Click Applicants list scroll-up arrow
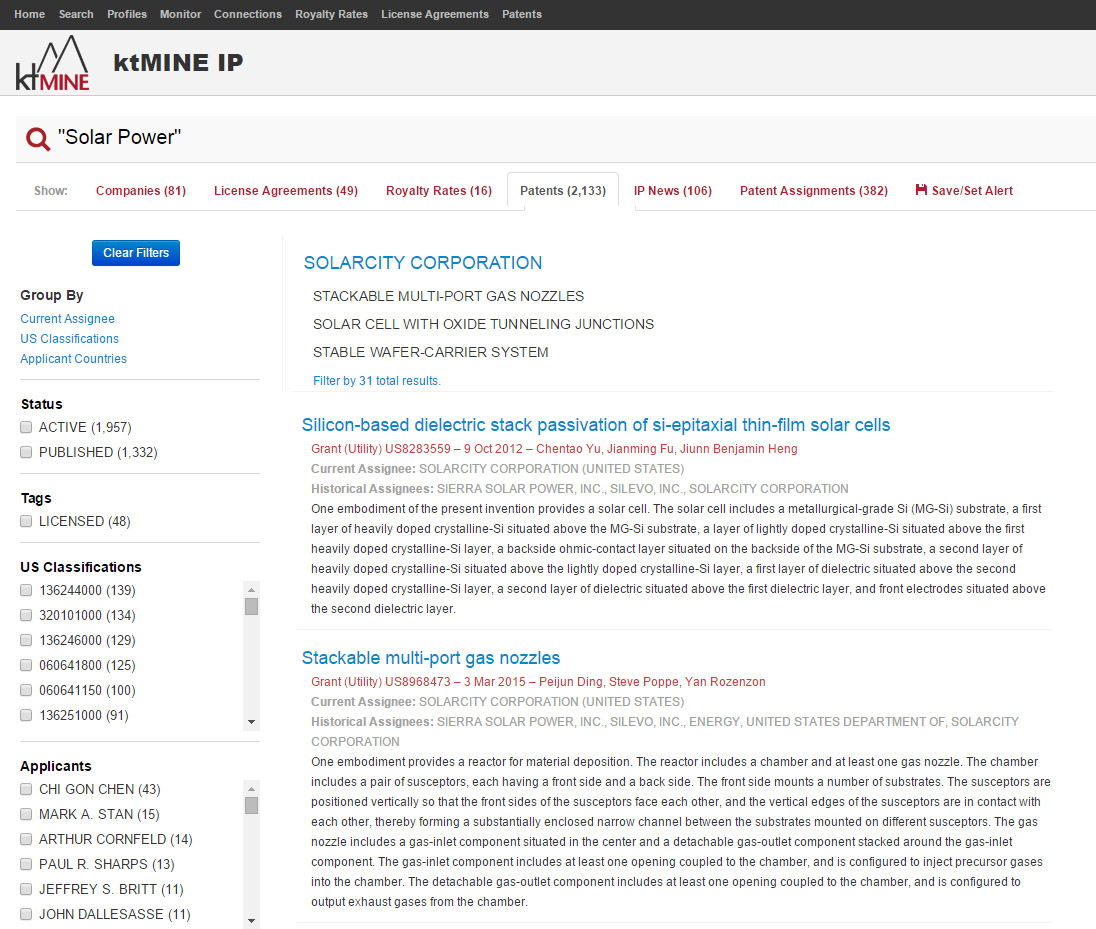Image resolution: width=1096 pixels, height=929 pixels. click(252, 789)
